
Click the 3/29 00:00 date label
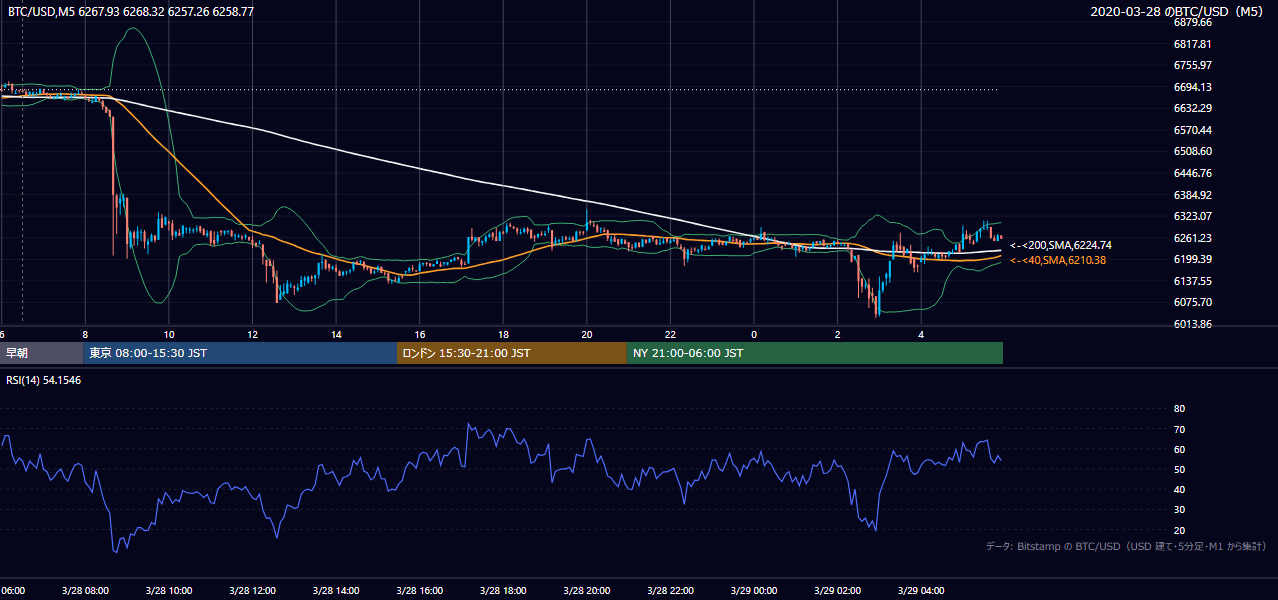click(x=753, y=590)
